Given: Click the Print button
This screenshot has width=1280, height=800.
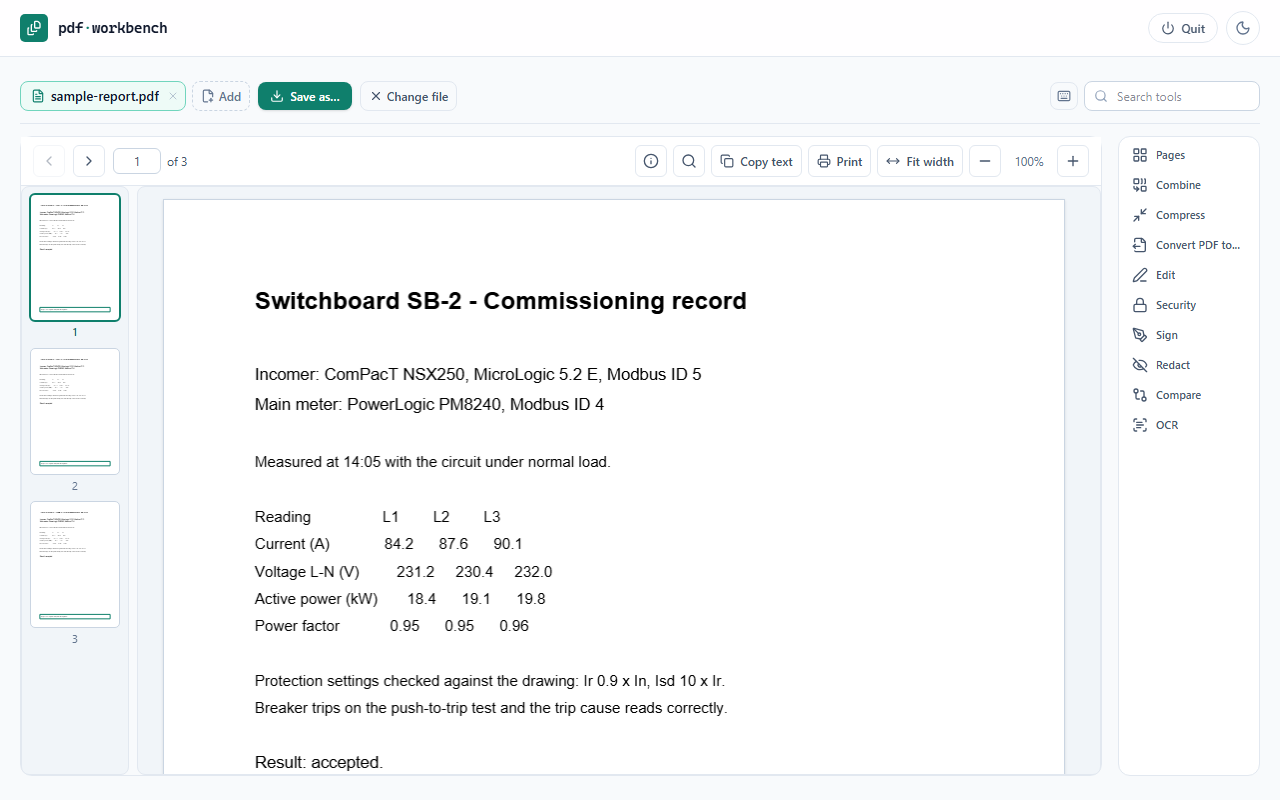Looking at the screenshot, I should [840, 161].
